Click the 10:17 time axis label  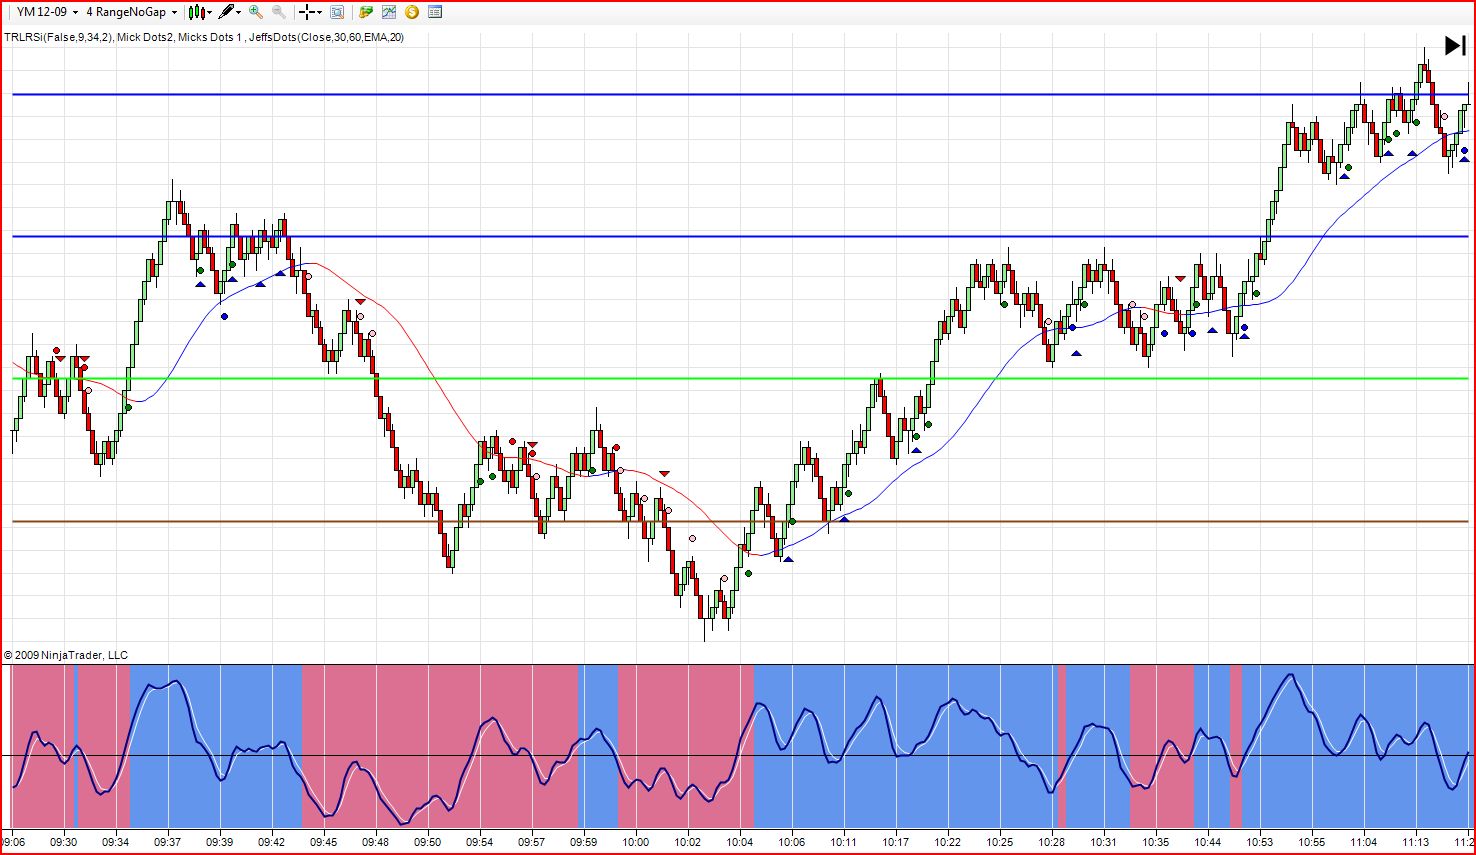pyautogui.click(x=895, y=842)
